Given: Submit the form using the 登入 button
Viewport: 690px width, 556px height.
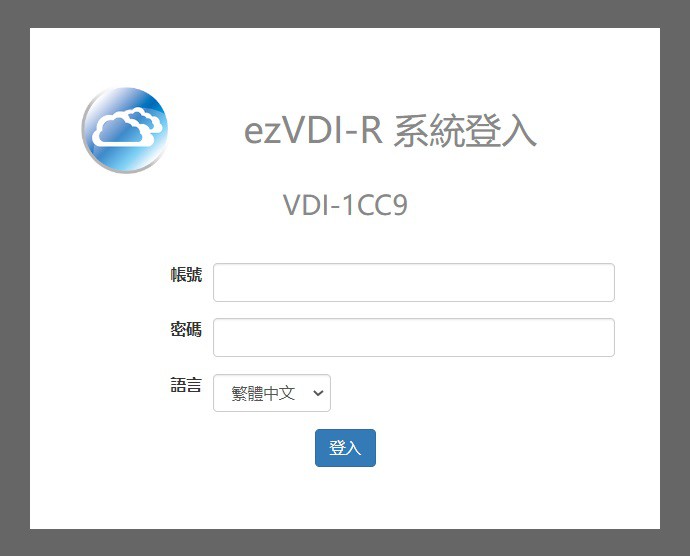Looking at the screenshot, I should (x=345, y=448).
